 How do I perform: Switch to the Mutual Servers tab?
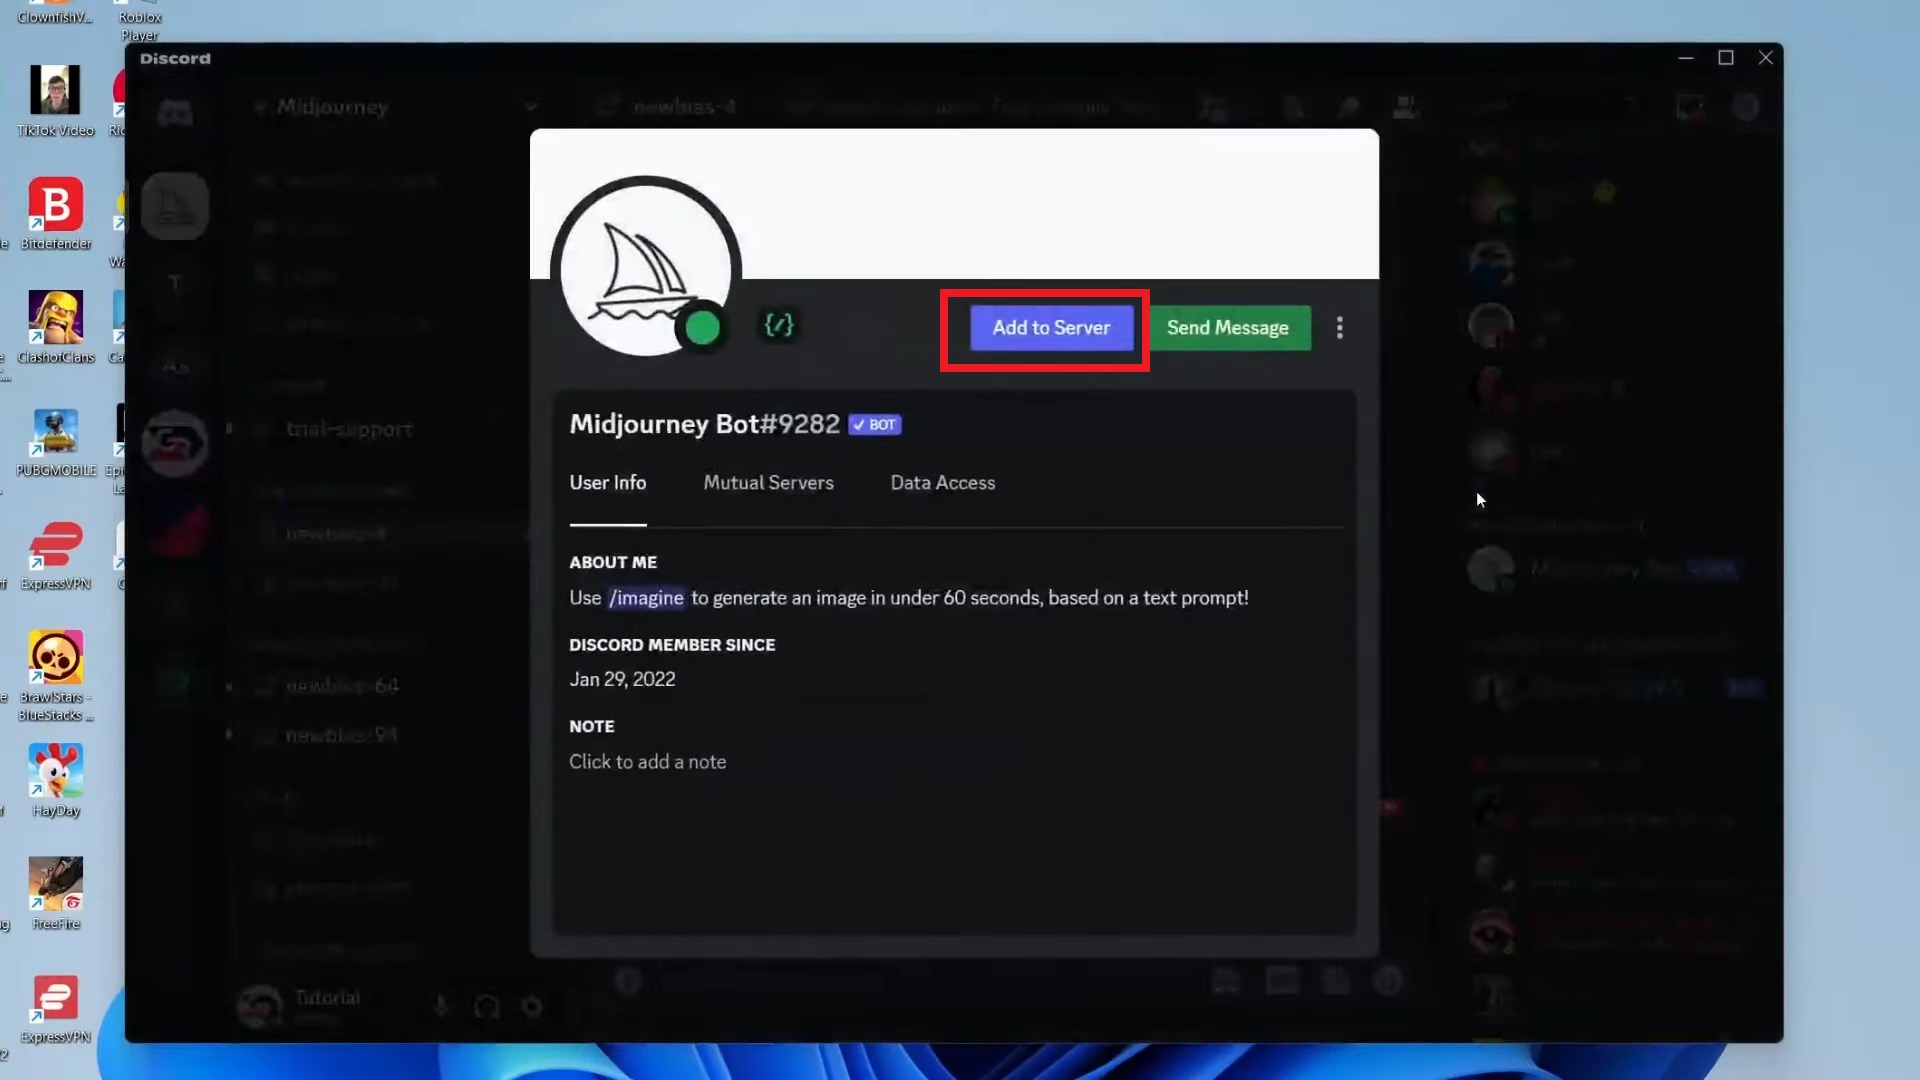(x=768, y=483)
